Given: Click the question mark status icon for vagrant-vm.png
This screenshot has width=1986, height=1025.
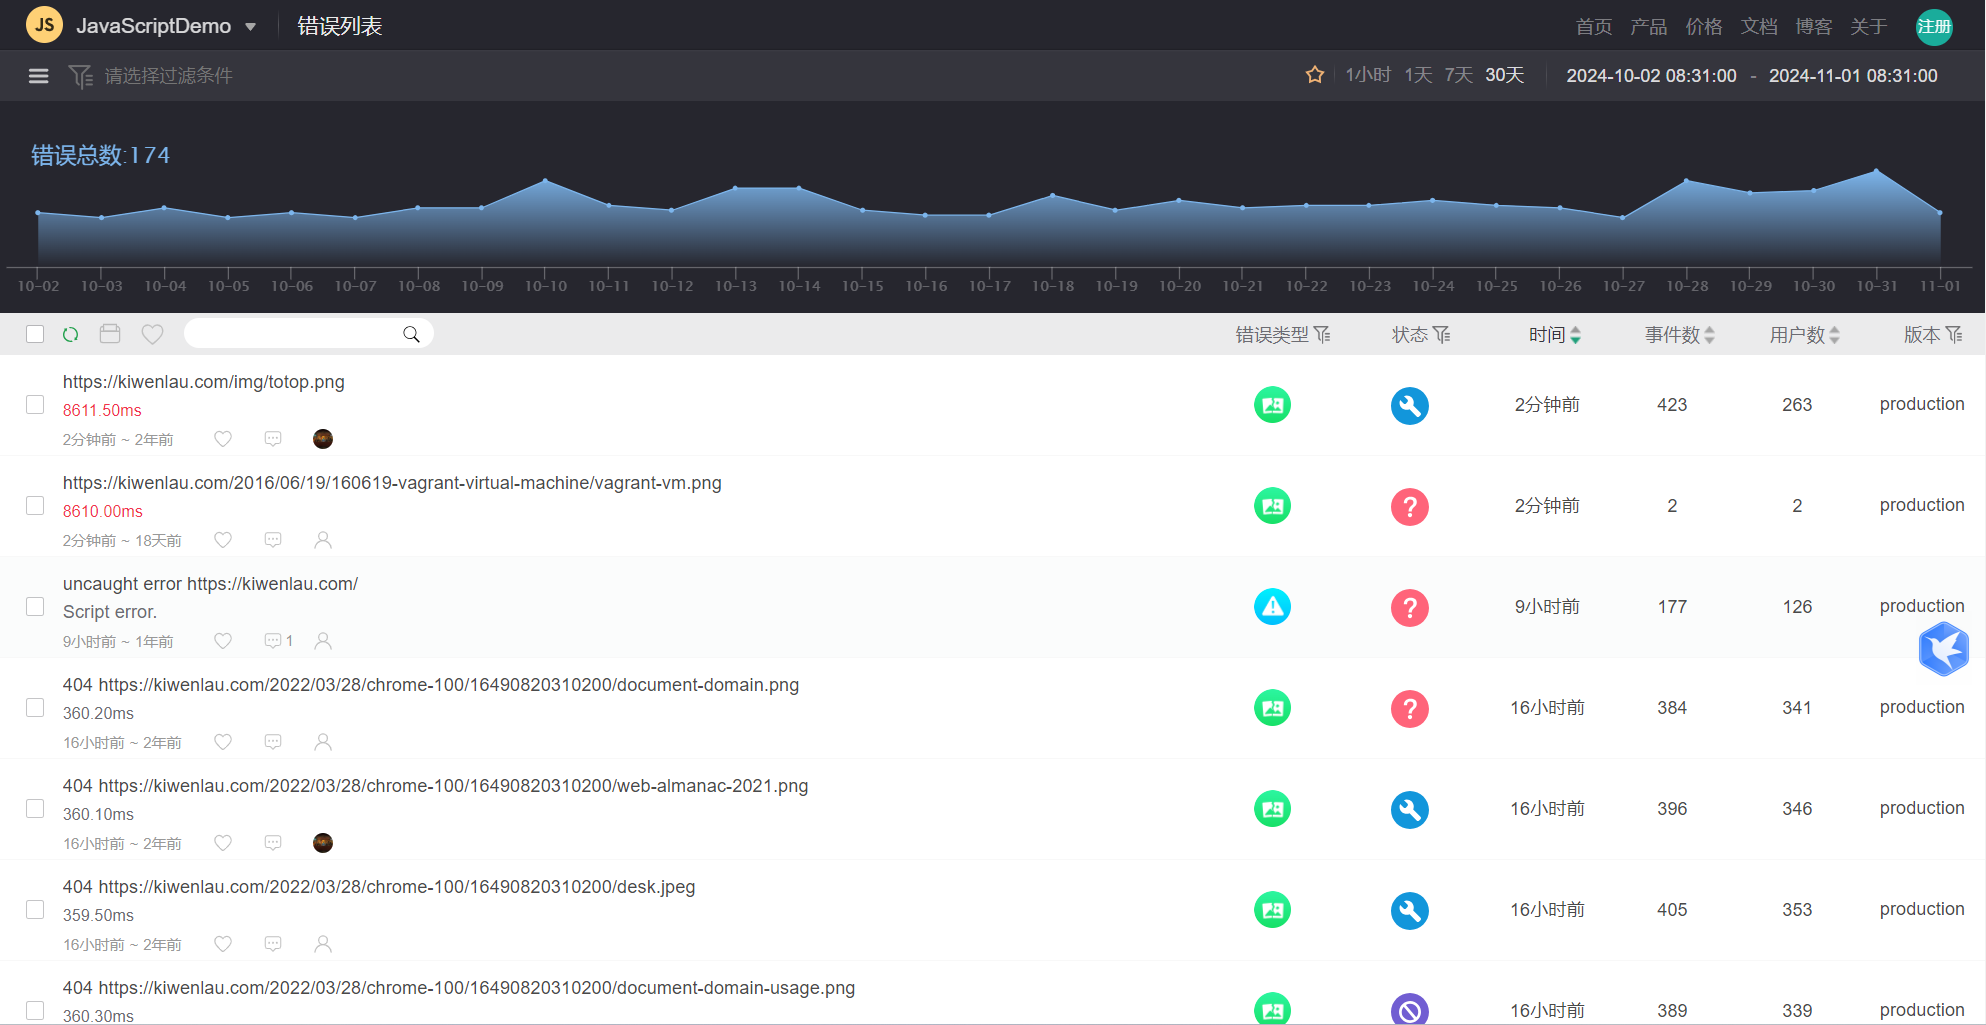Looking at the screenshot, I should coord(1409,506).
